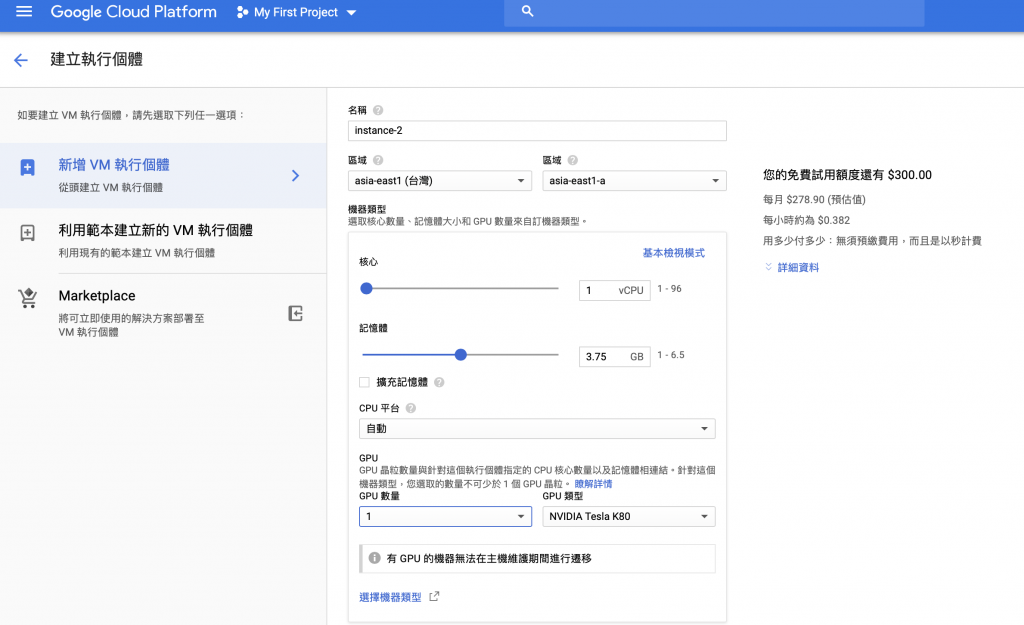Open the asia-east1-a zone dropdown
Viewport: 1024px width, 625px height.
pyautogui.click(x=634, y=180)
